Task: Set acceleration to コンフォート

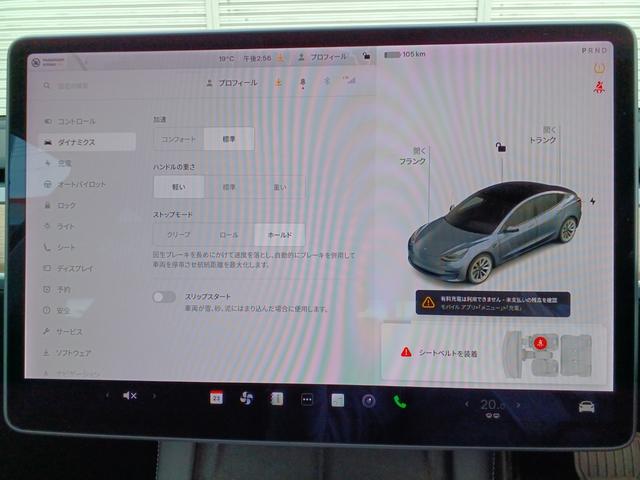Action: click(178, 139)
